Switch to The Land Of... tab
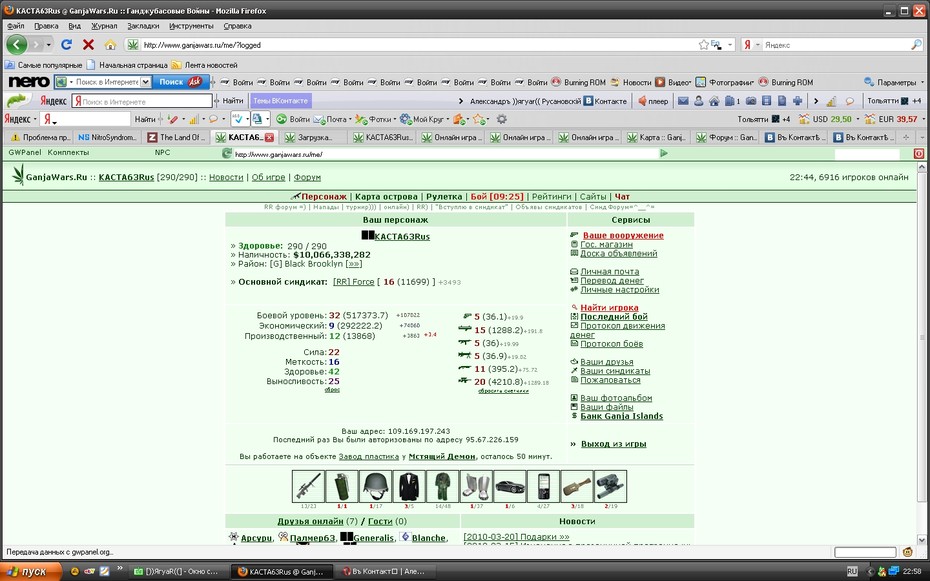Image resolution: width=930 pixels, height=581 pixels. 176,137
